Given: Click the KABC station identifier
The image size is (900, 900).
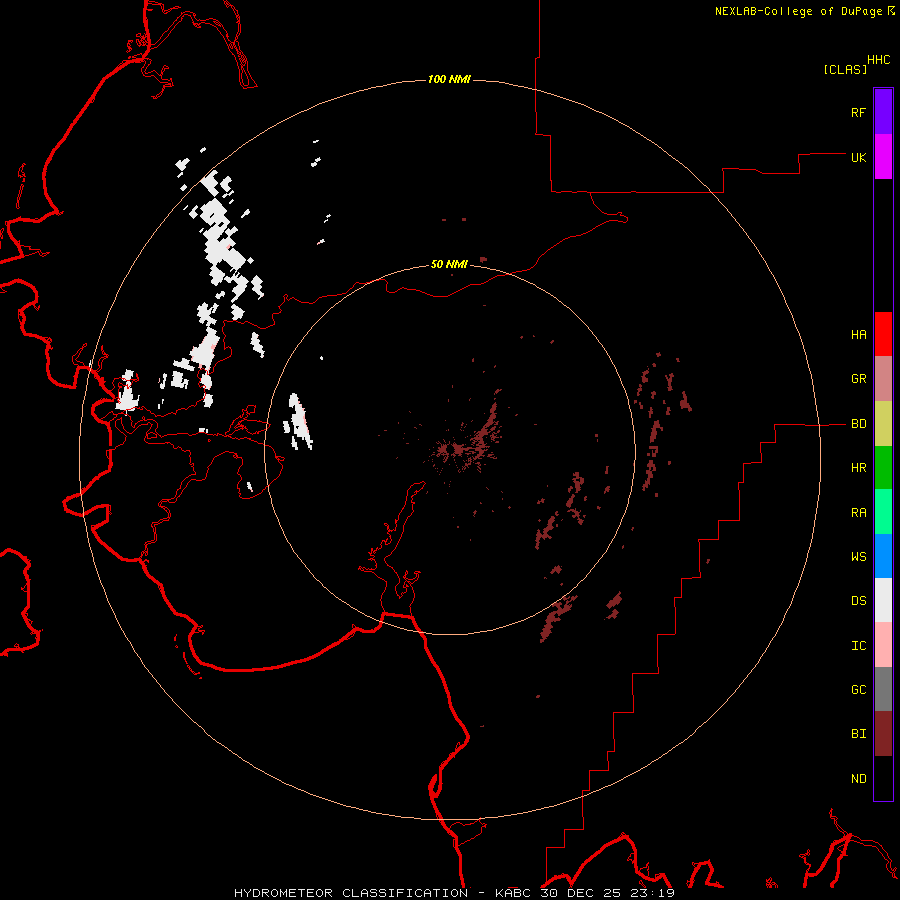Looking at the screenshot, I should pos(513,893).
